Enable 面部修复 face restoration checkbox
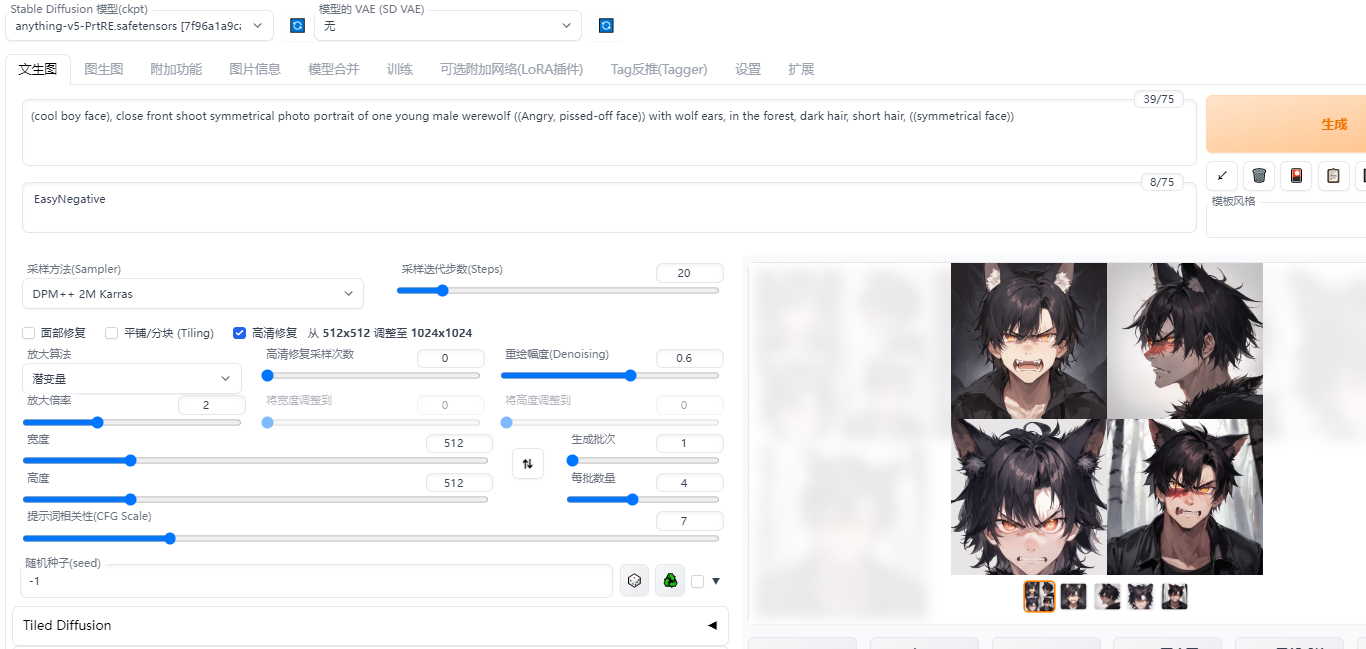The width and height of the screenshot is (1366, 649). [x=29, y=333]
